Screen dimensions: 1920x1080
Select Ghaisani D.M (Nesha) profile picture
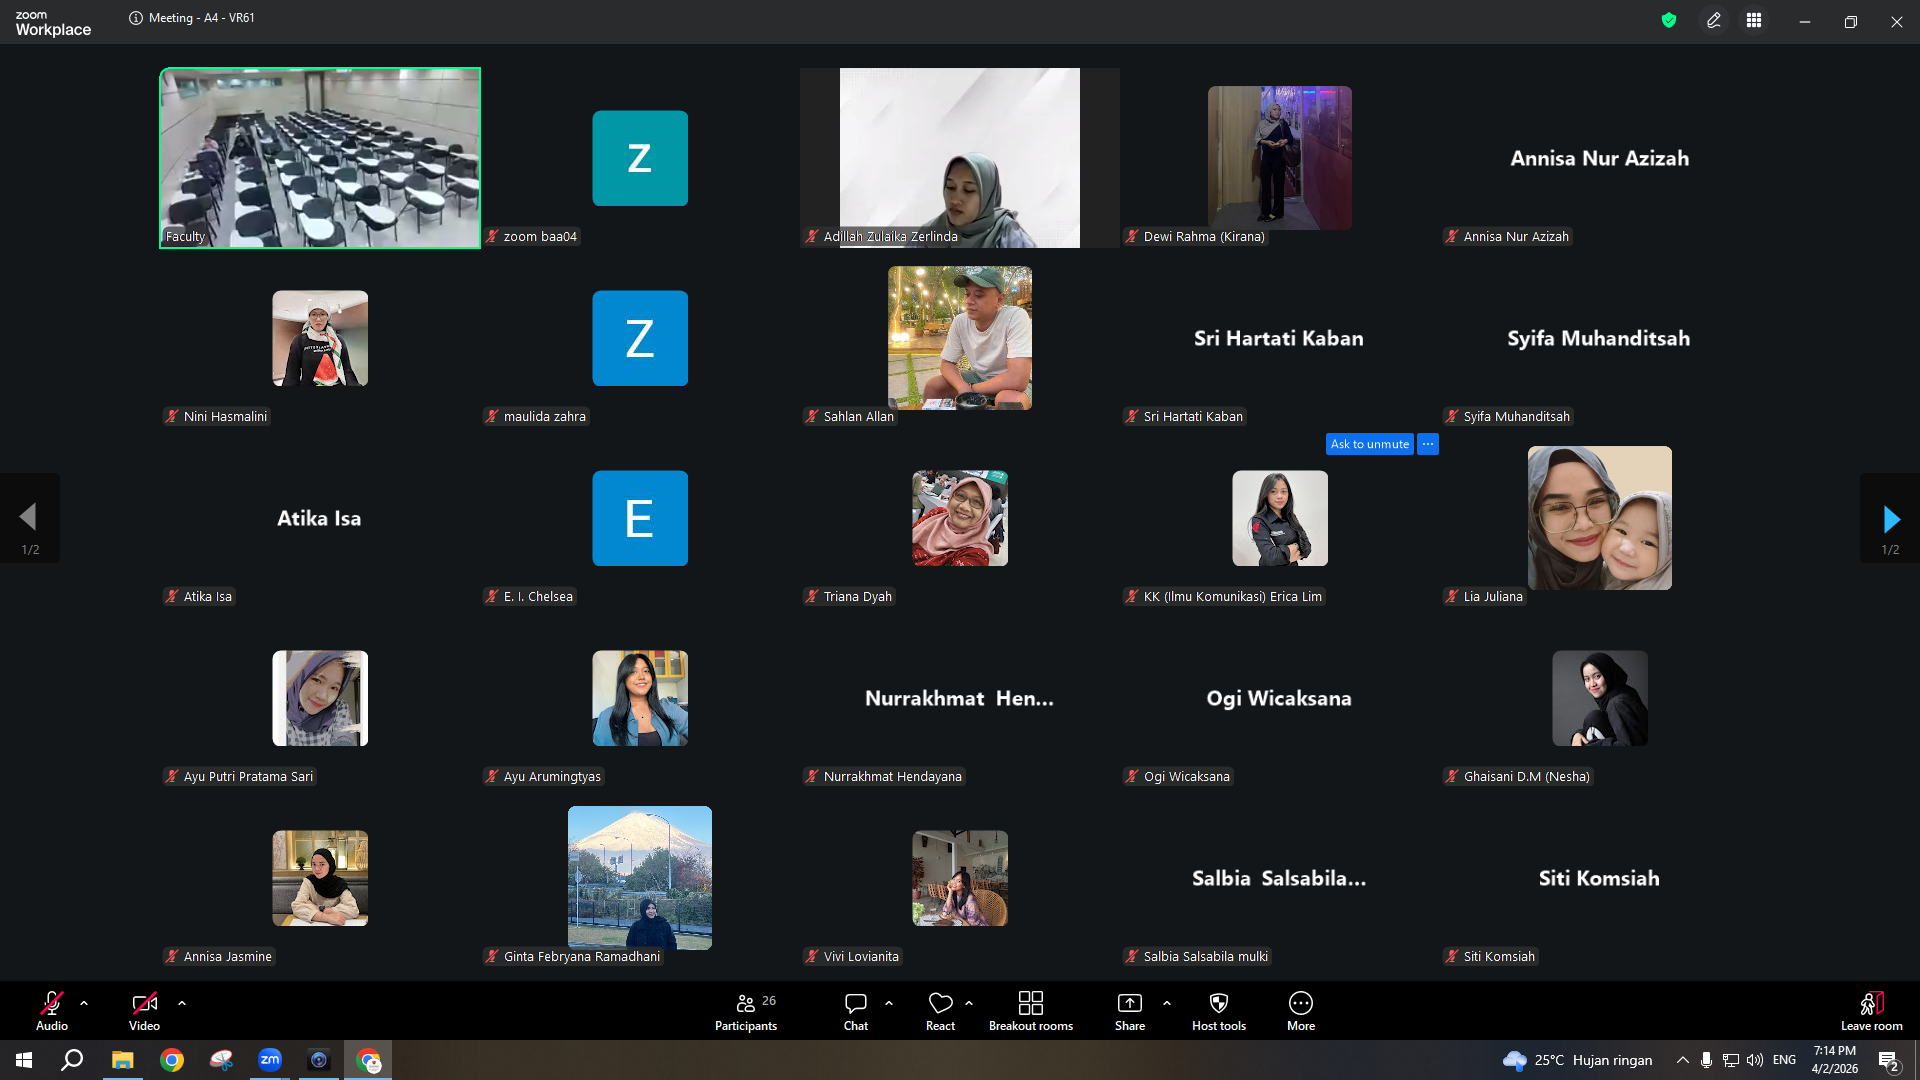click(1600, 698)
